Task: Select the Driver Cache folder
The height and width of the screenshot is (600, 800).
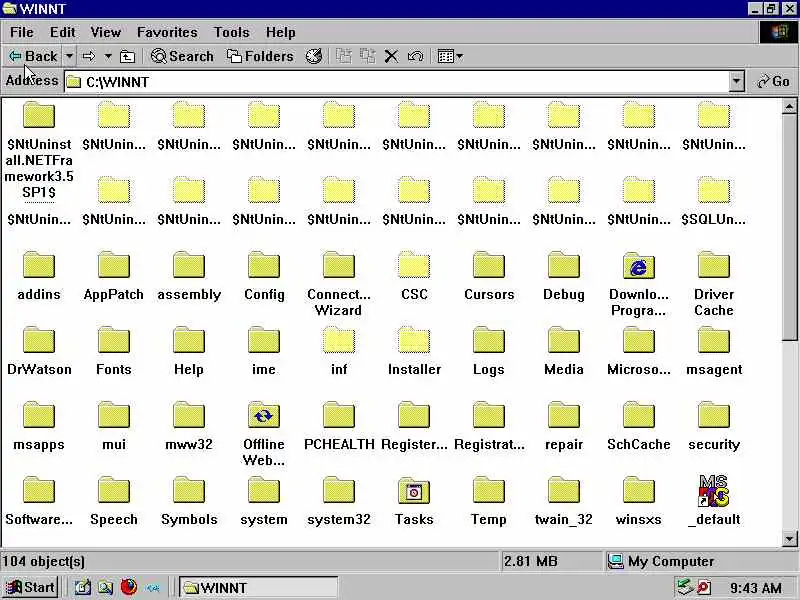Action: [x=713, y=284]
